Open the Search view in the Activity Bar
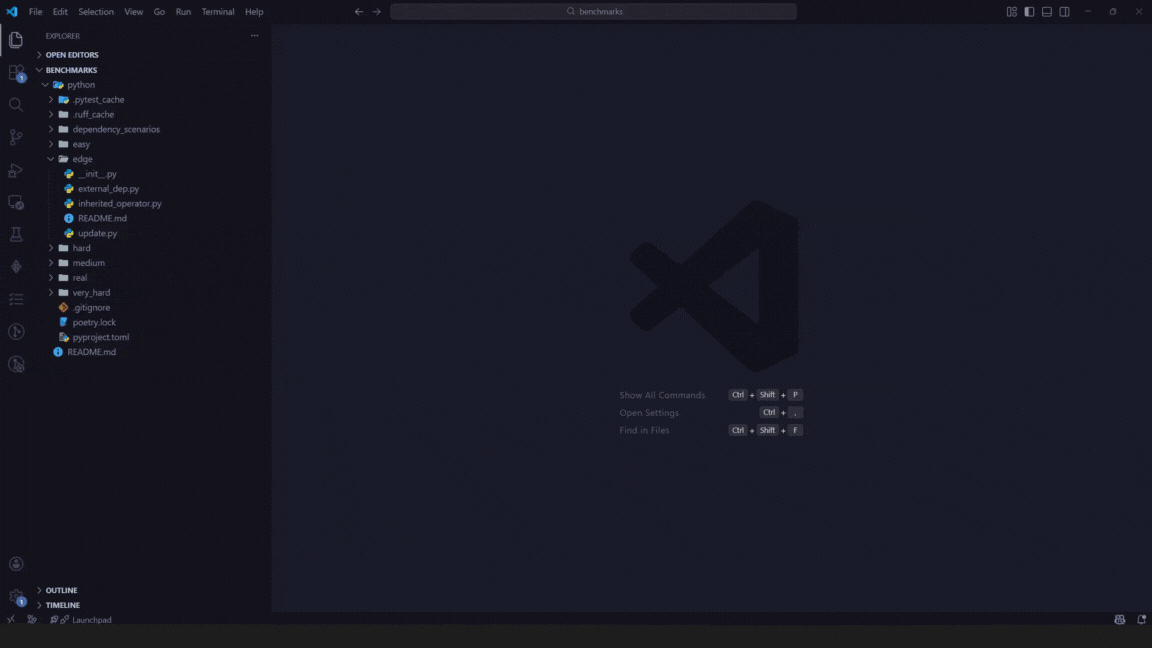 coord(16,104)
